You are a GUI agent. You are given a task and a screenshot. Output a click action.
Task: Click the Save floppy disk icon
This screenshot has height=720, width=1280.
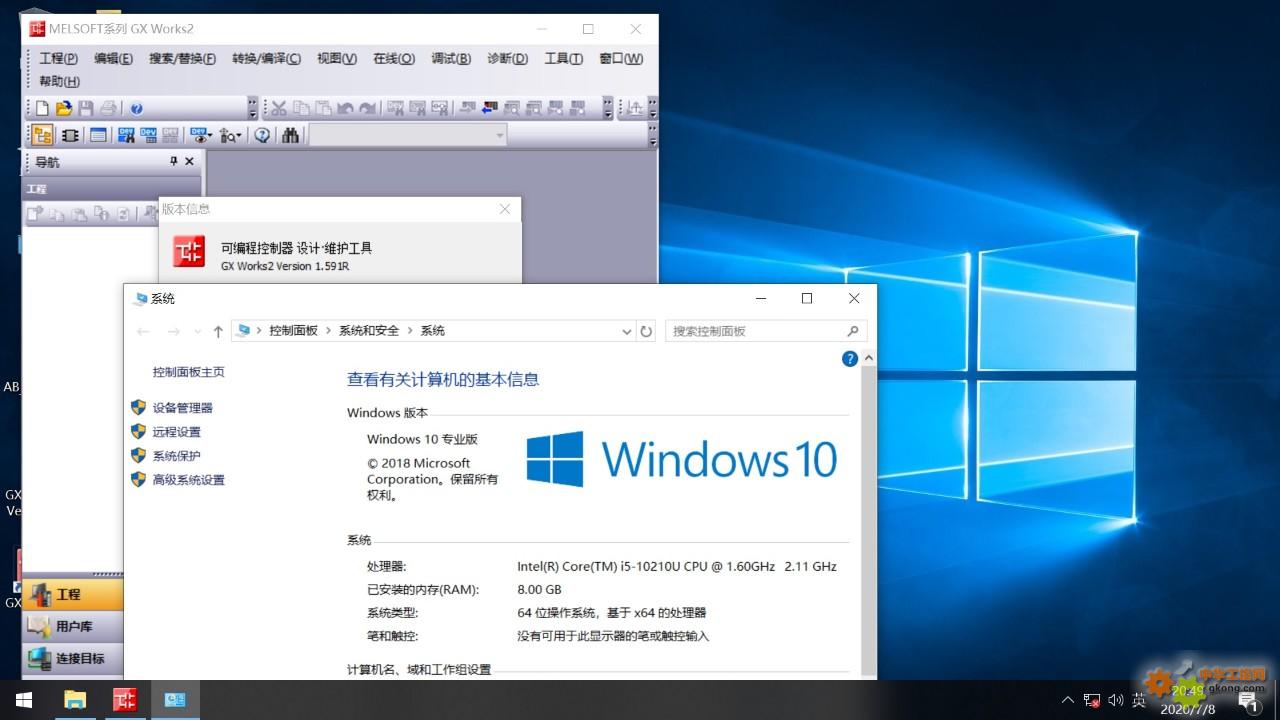pyautogui.click(x=86, y=108)
